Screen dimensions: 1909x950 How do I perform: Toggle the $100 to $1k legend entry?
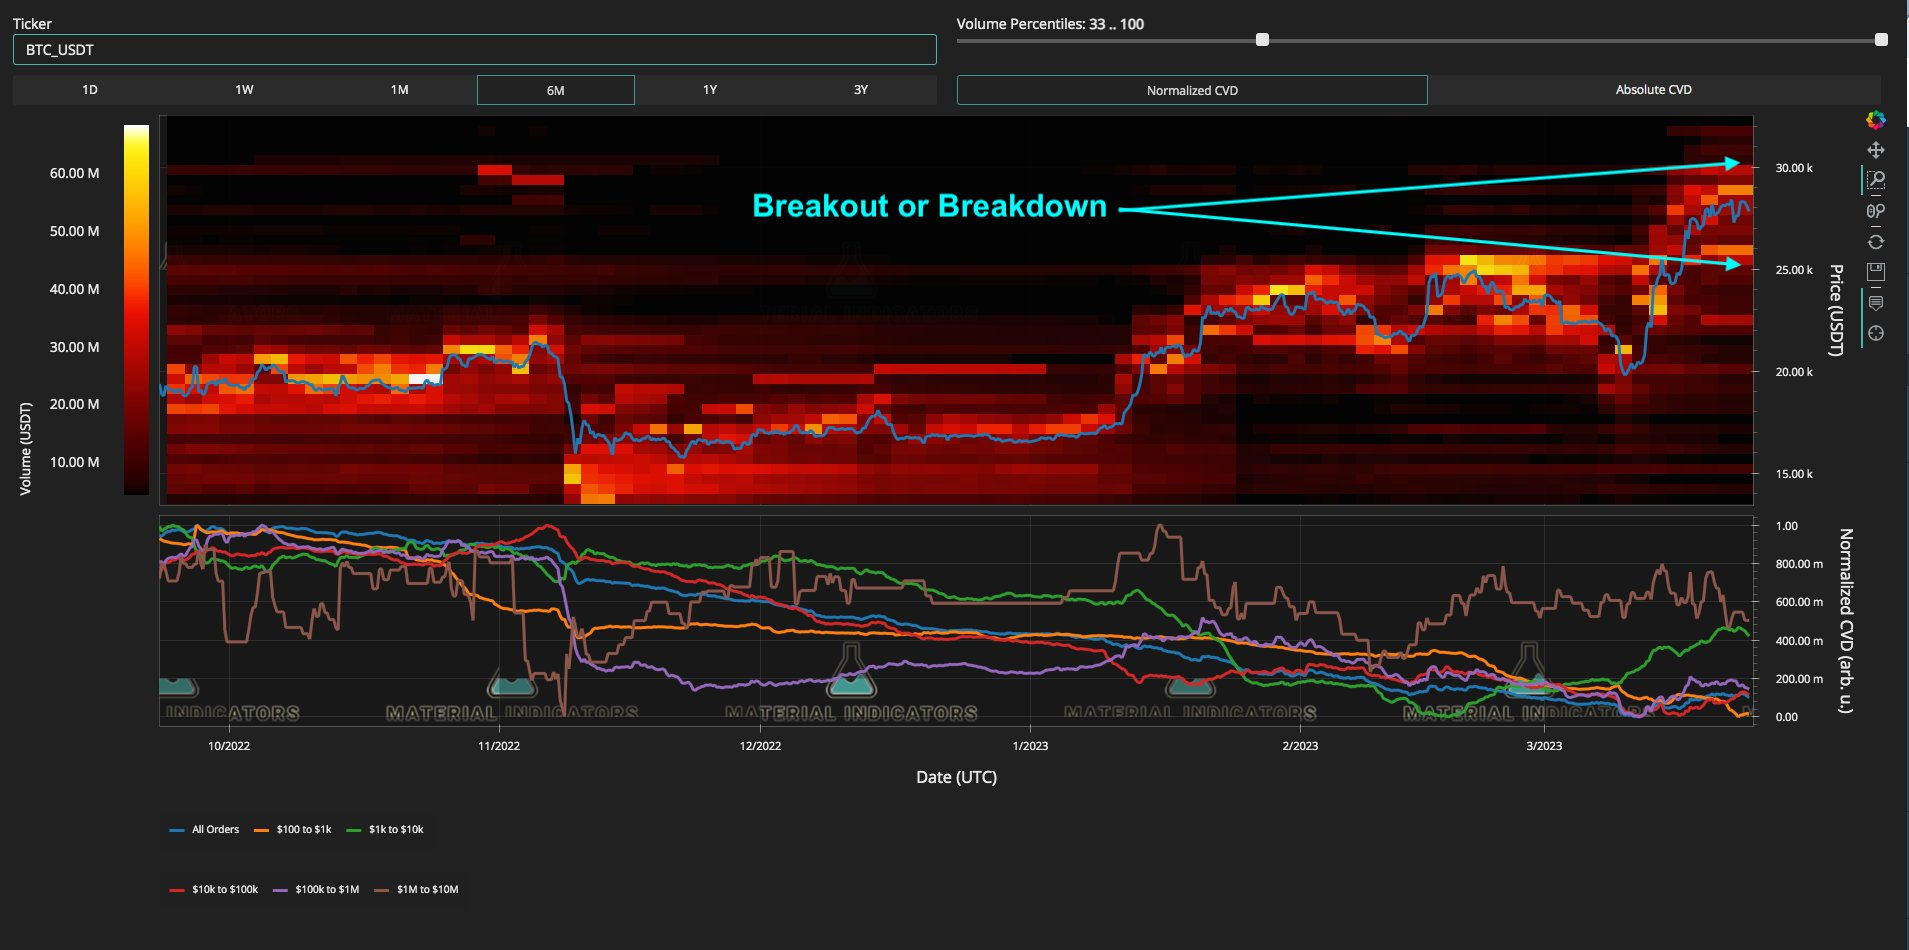[x=293, y=830]
